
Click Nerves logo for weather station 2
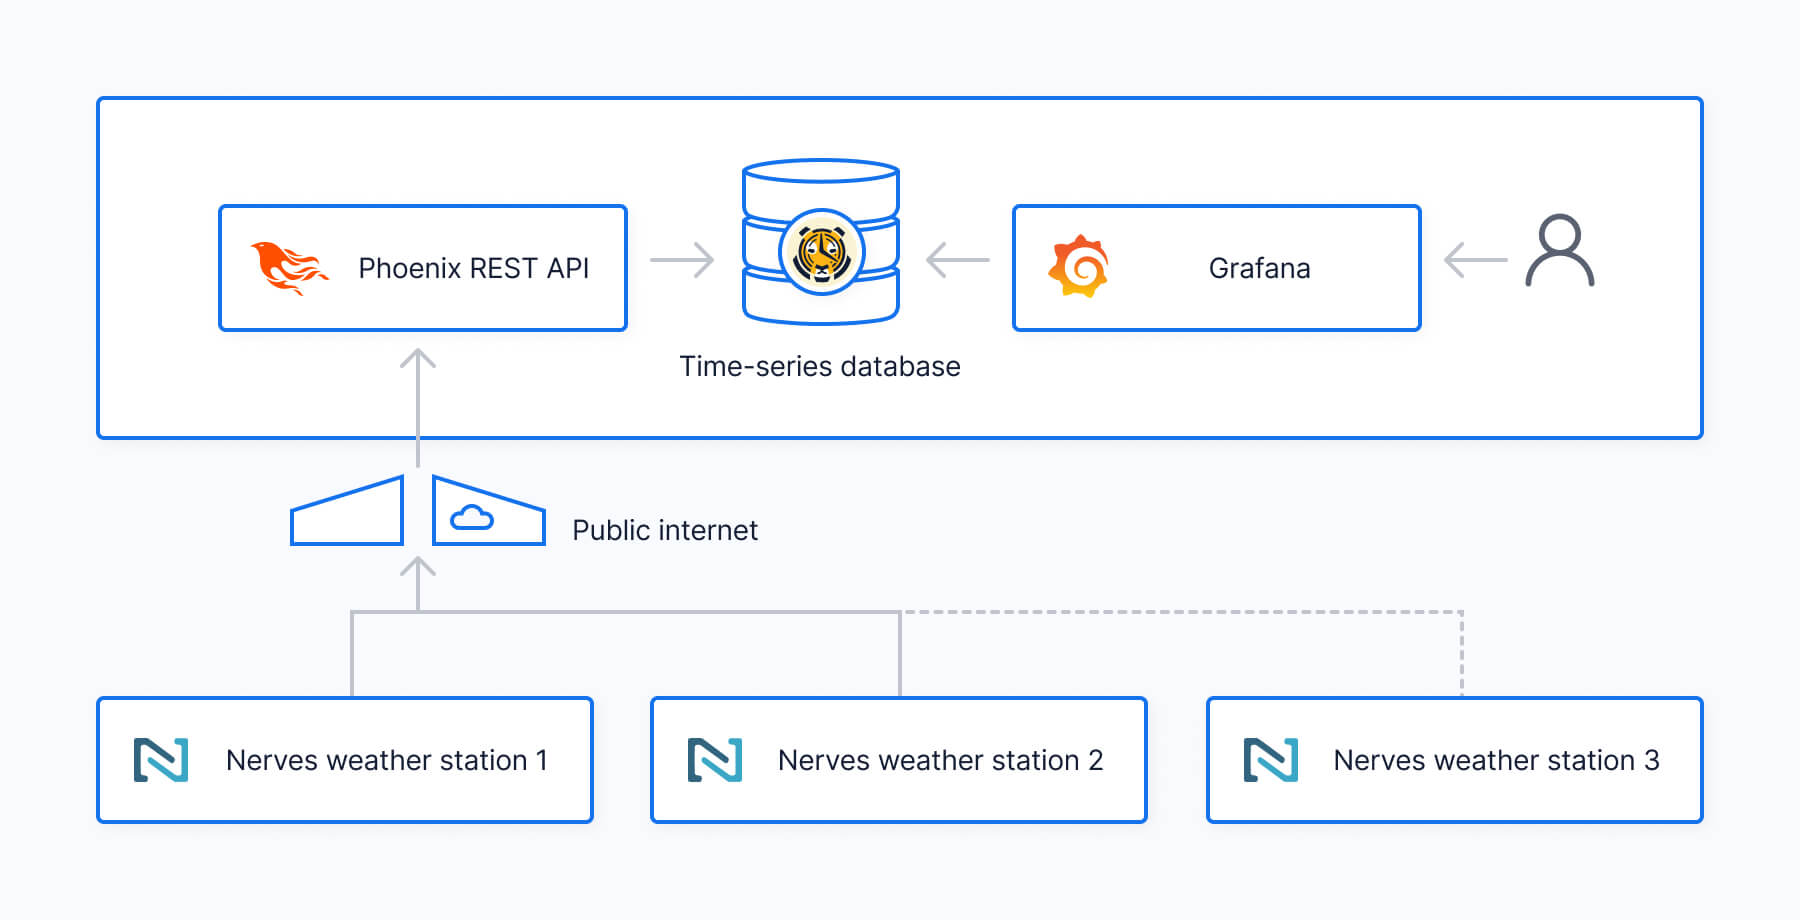[x=715, y=760]
